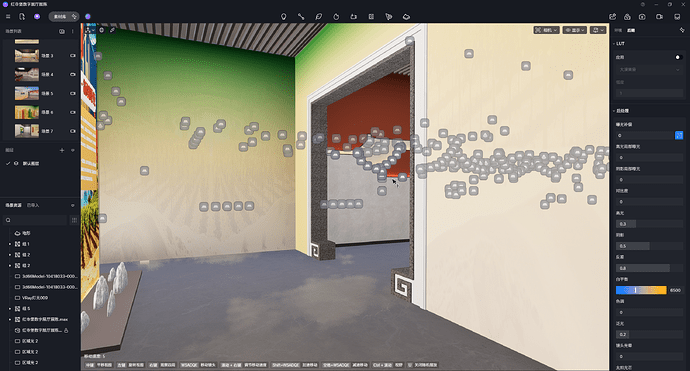
Task: Click the white balance color gradient slider
Action: coord(641,290)
